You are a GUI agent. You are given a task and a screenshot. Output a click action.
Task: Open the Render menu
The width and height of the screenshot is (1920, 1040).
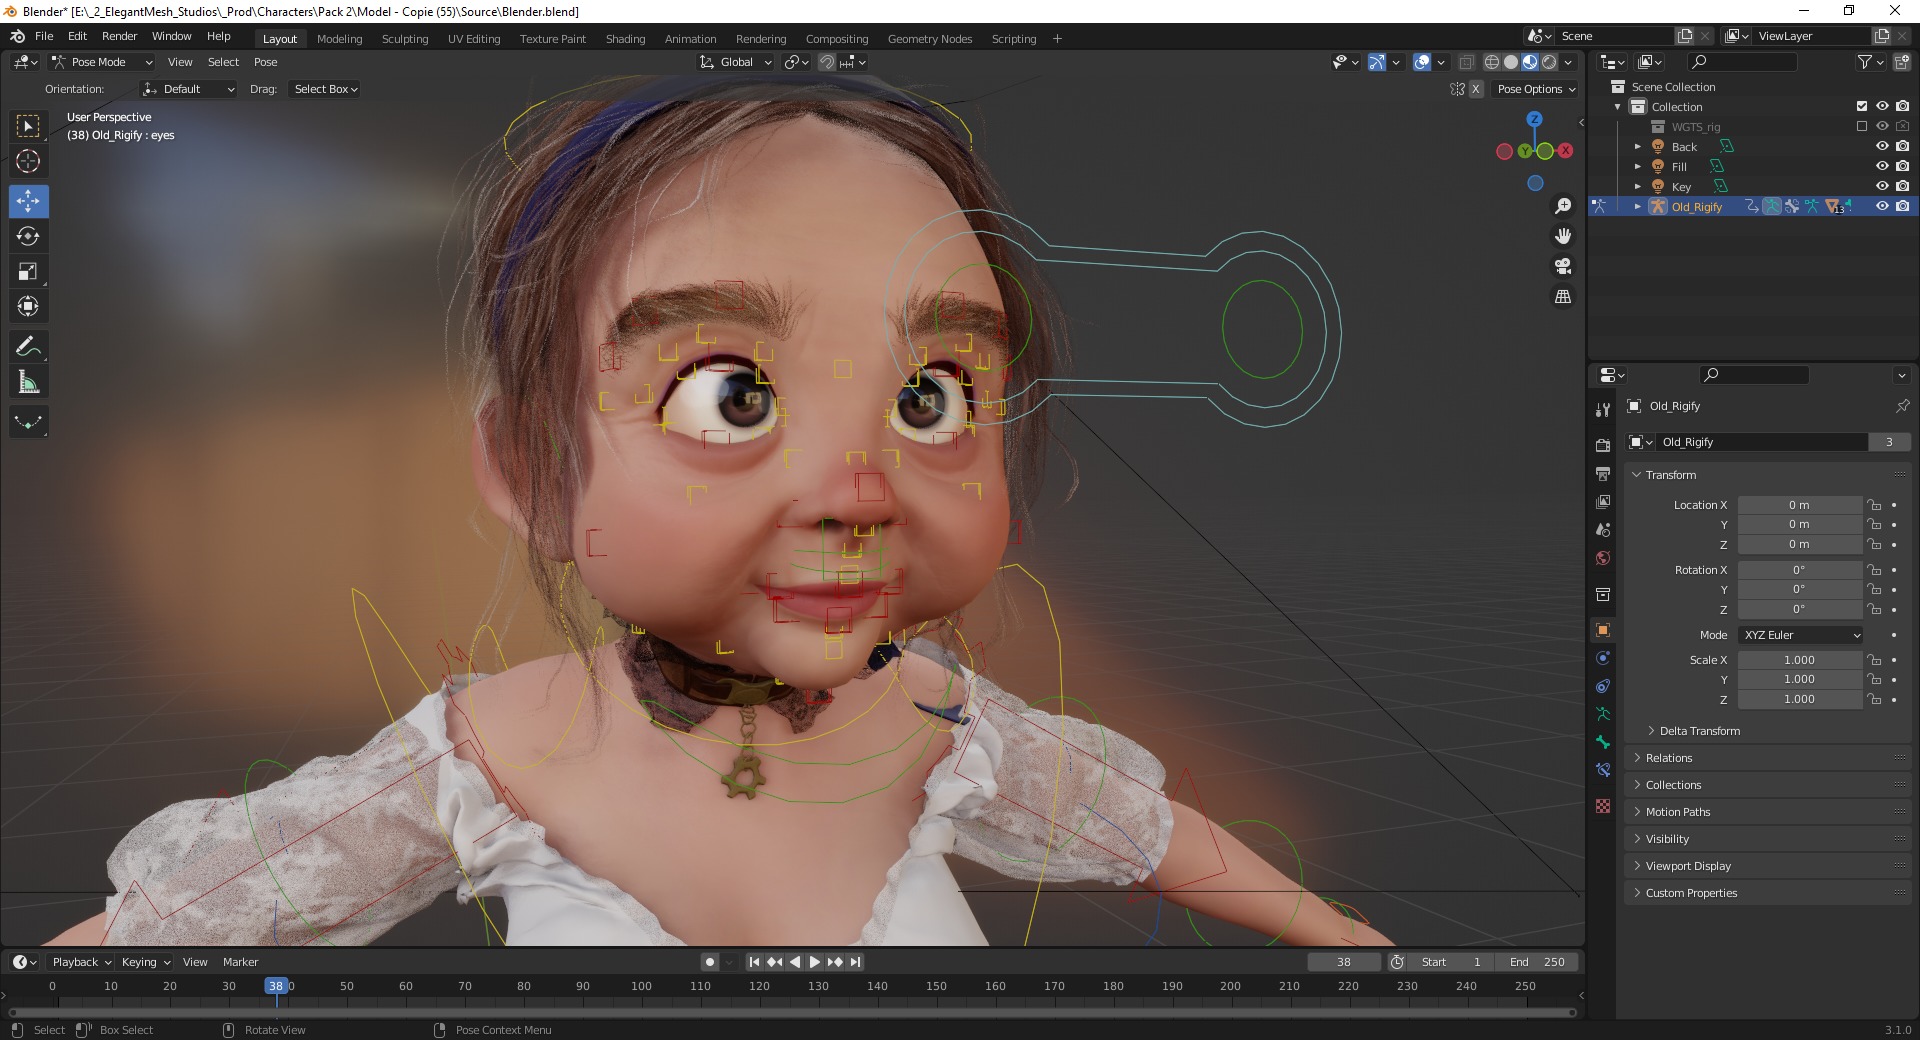(x=119, y=36)
